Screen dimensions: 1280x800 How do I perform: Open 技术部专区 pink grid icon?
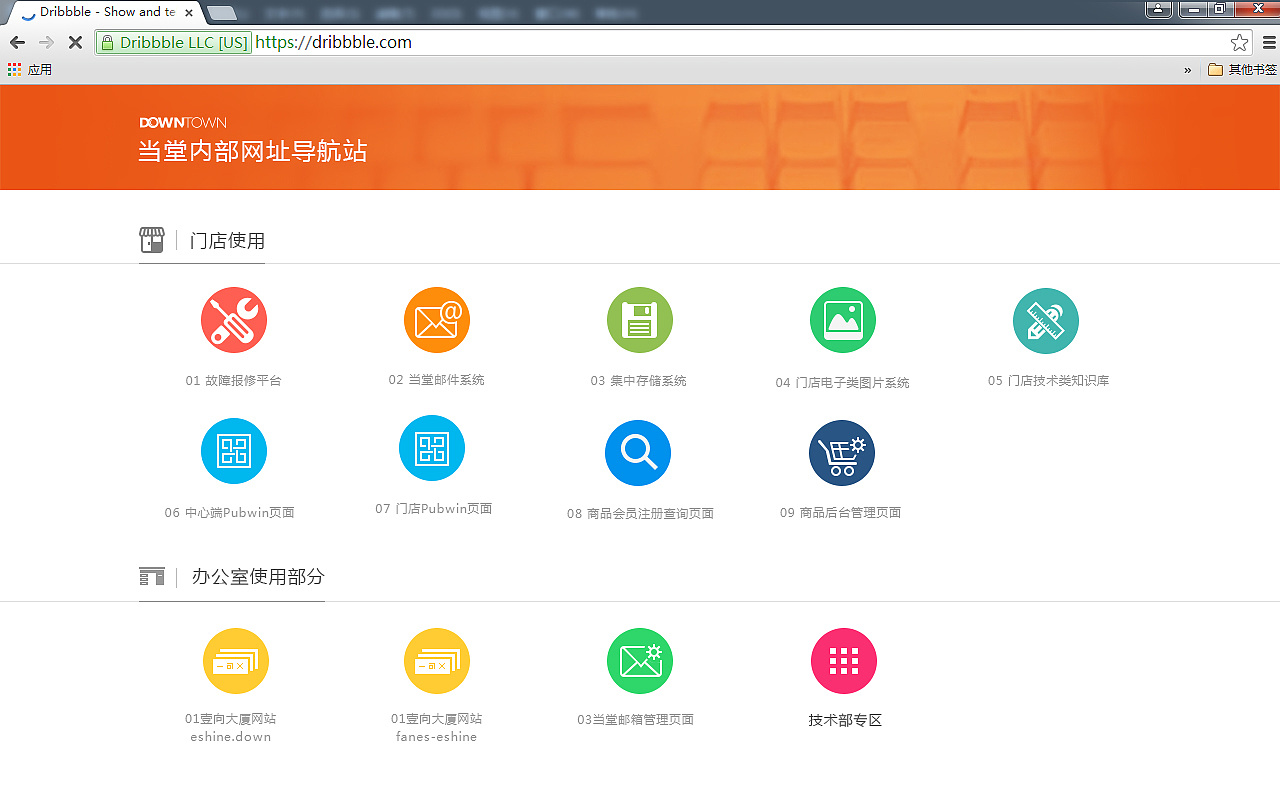click(845, 660)
